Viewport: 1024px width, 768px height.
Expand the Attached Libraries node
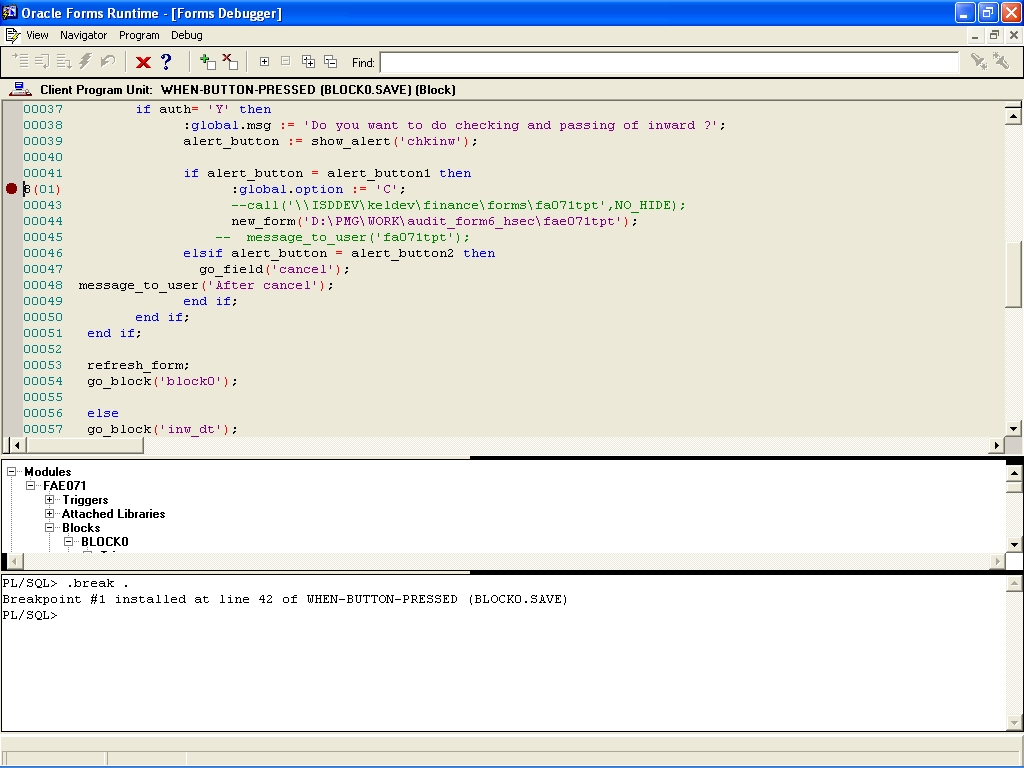[50, 514]
